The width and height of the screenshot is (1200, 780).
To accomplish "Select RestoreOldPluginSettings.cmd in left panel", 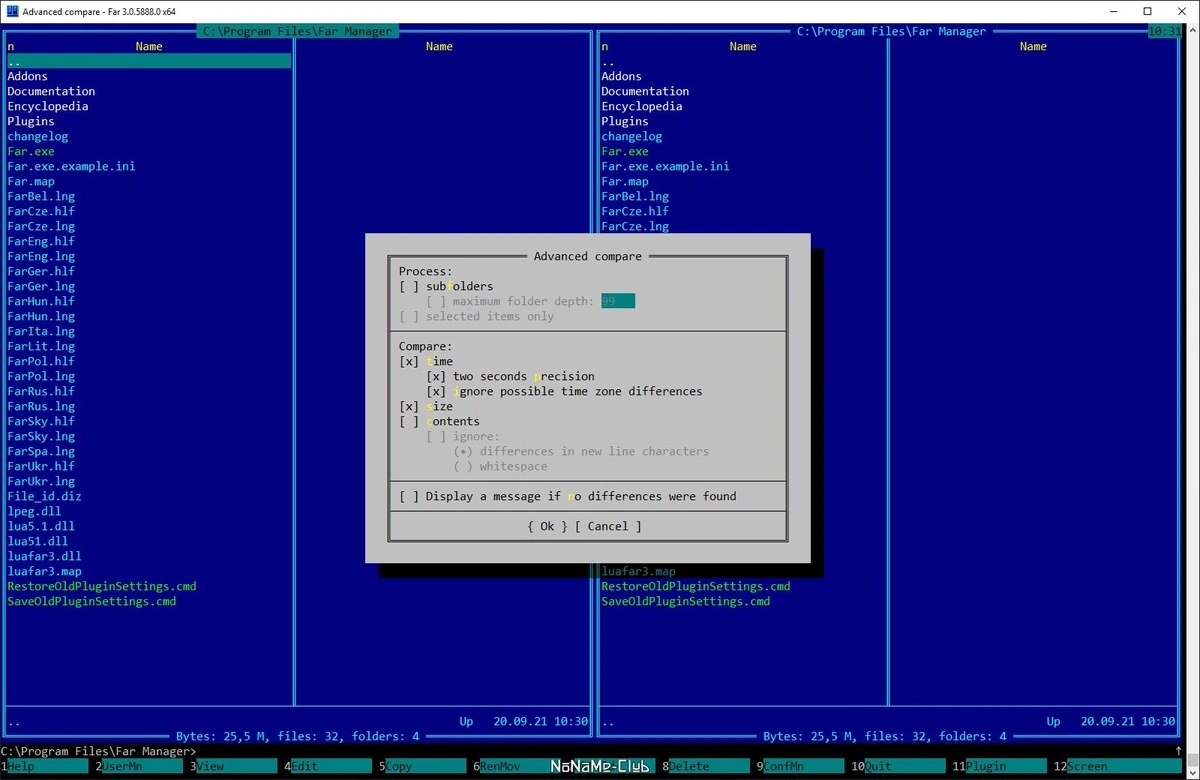I will [102, 586].
